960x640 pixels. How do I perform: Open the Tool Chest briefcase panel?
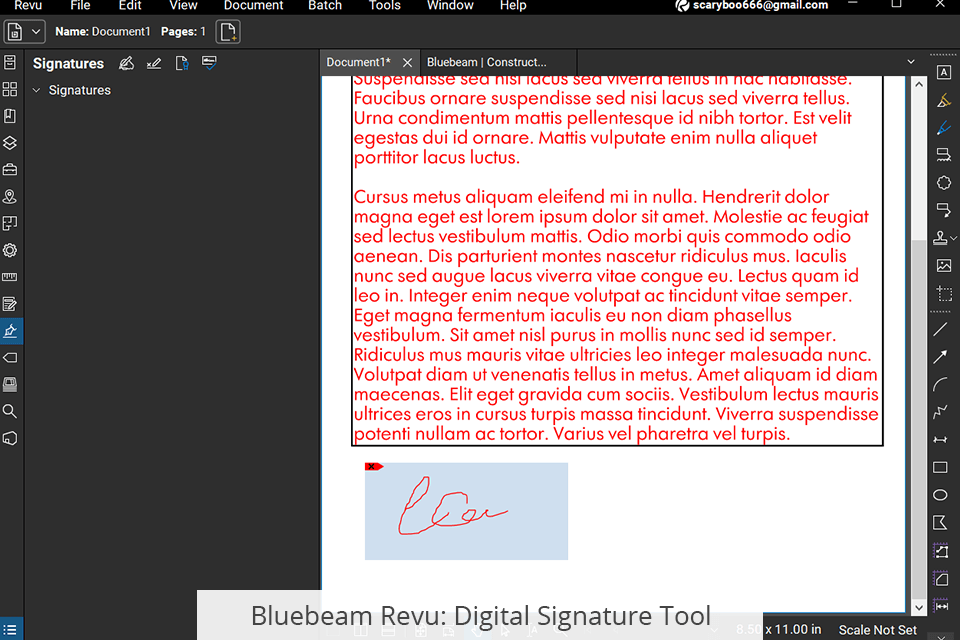10,170
